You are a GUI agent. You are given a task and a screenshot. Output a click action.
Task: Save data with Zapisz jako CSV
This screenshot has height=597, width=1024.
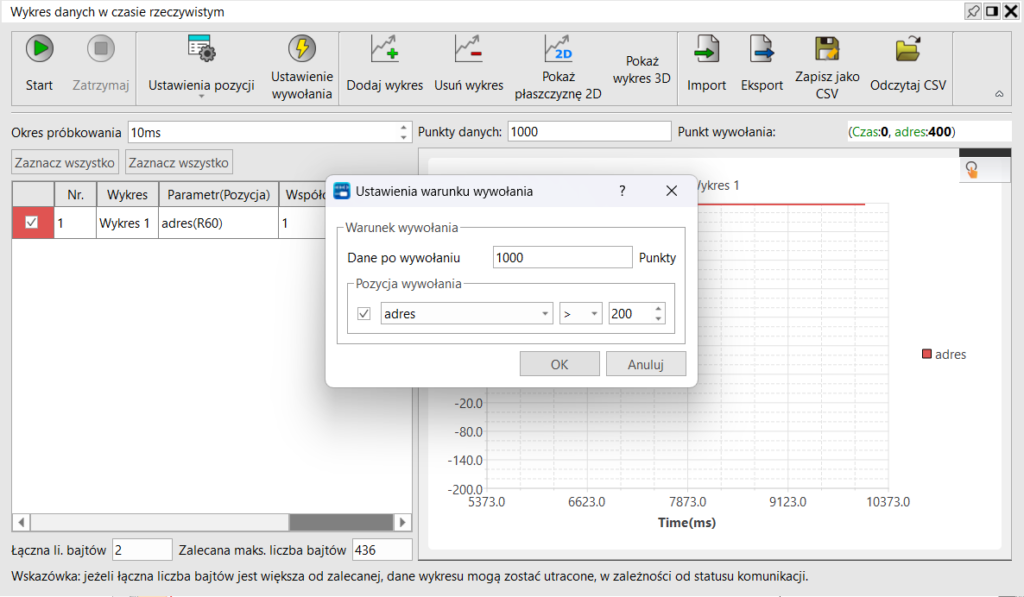point(827,67)
